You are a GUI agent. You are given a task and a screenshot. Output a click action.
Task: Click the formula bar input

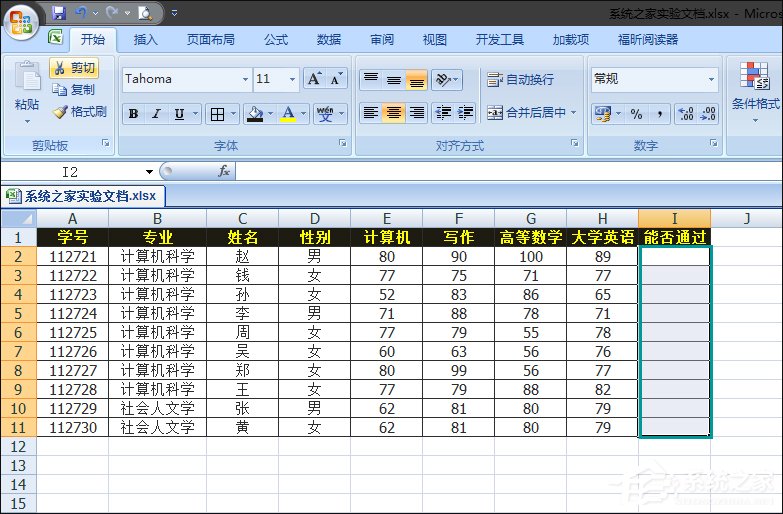pyautogui.click(x=508, y=172)
